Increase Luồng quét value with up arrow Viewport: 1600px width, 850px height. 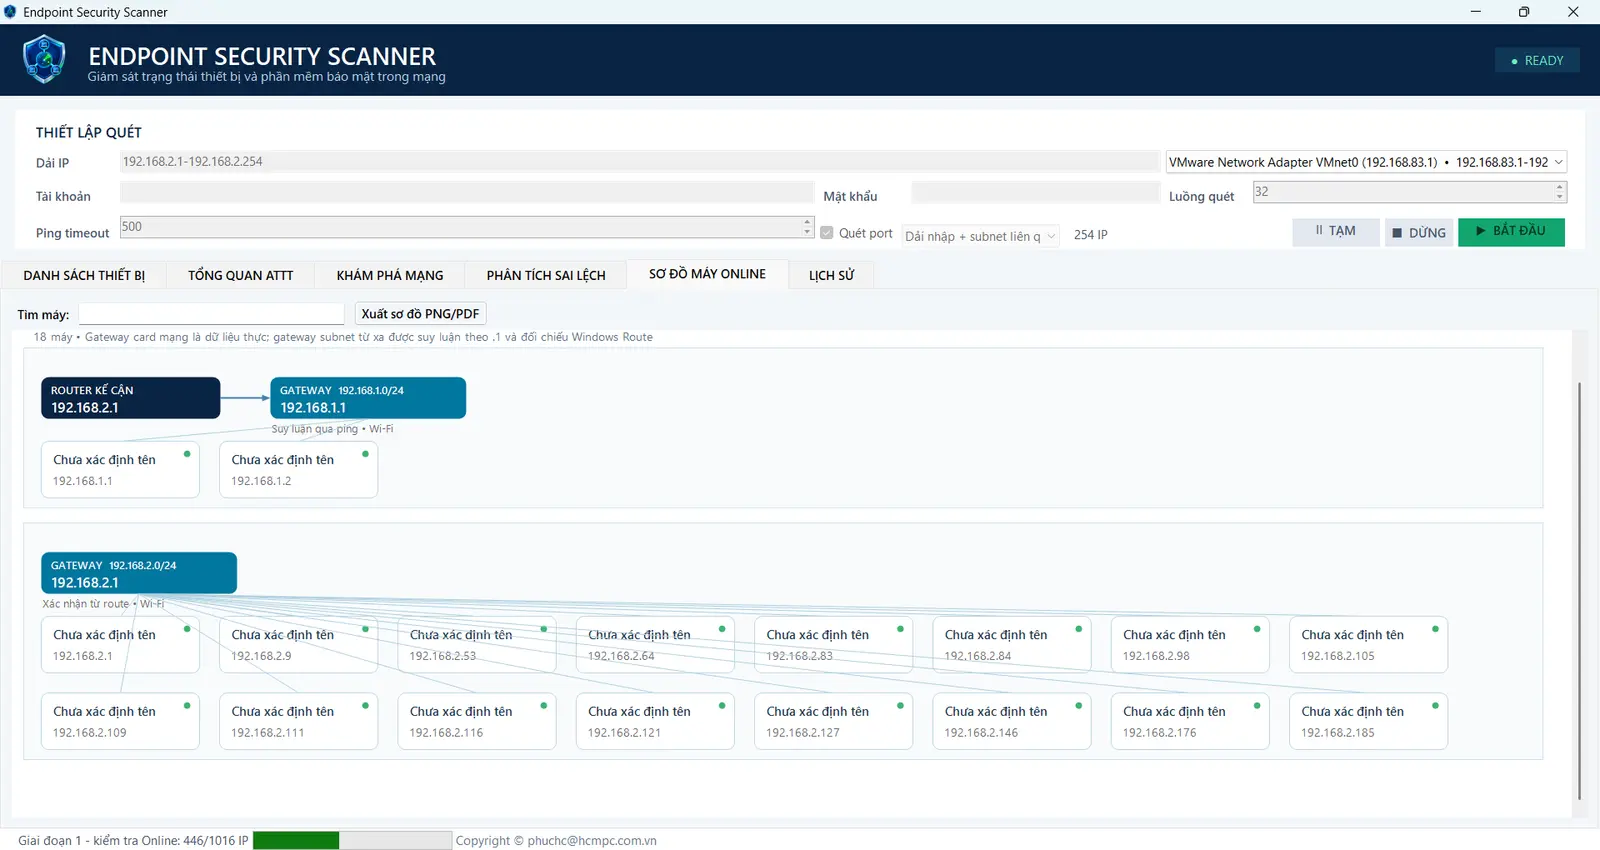coord(1560,187)
